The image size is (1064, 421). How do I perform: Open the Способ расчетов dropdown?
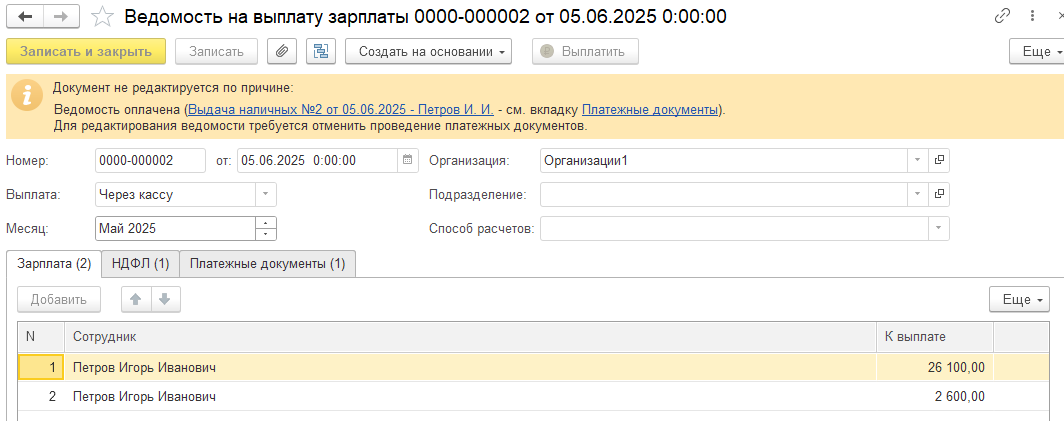pyautogui.click(x=938, y=228)
